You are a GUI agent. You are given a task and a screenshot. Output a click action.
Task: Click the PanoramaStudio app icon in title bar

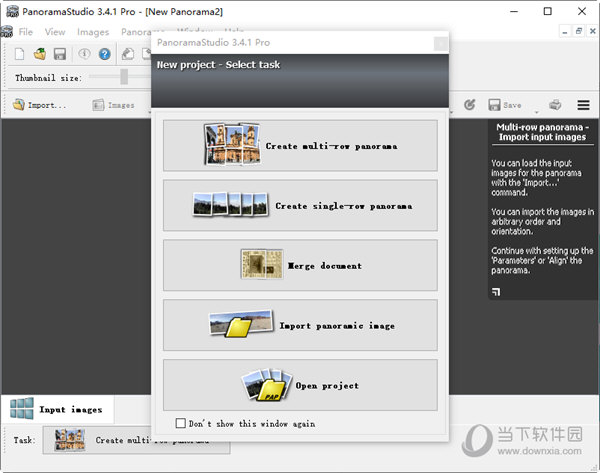tap(12, 11)
